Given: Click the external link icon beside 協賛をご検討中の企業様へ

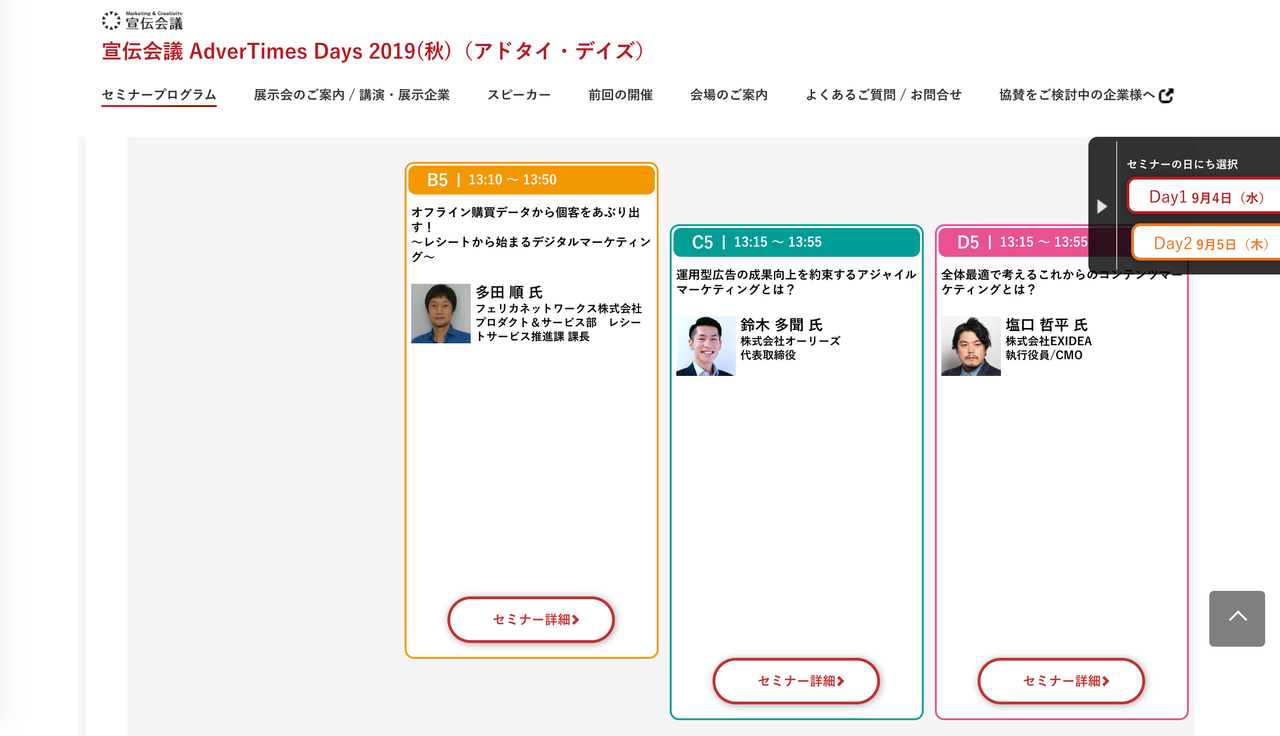Looking at the screenshot, I should (x=1167, y=93).
